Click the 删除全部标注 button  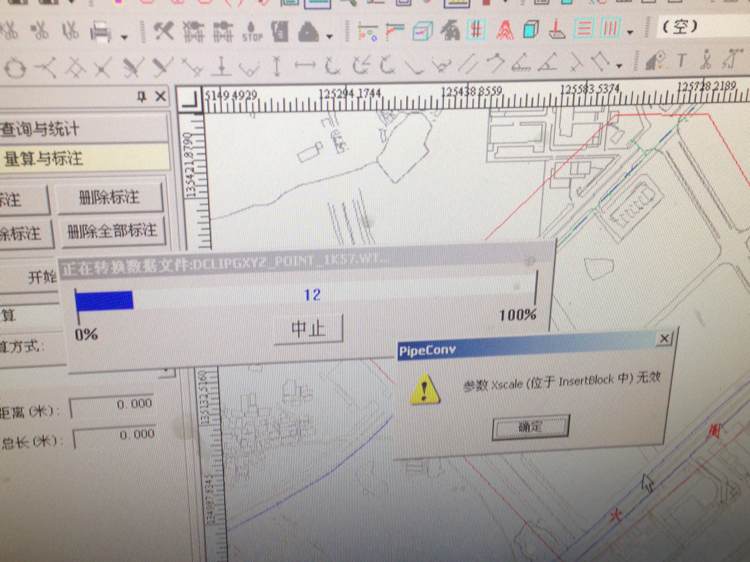pyautogui.click(x=112, y=231)
